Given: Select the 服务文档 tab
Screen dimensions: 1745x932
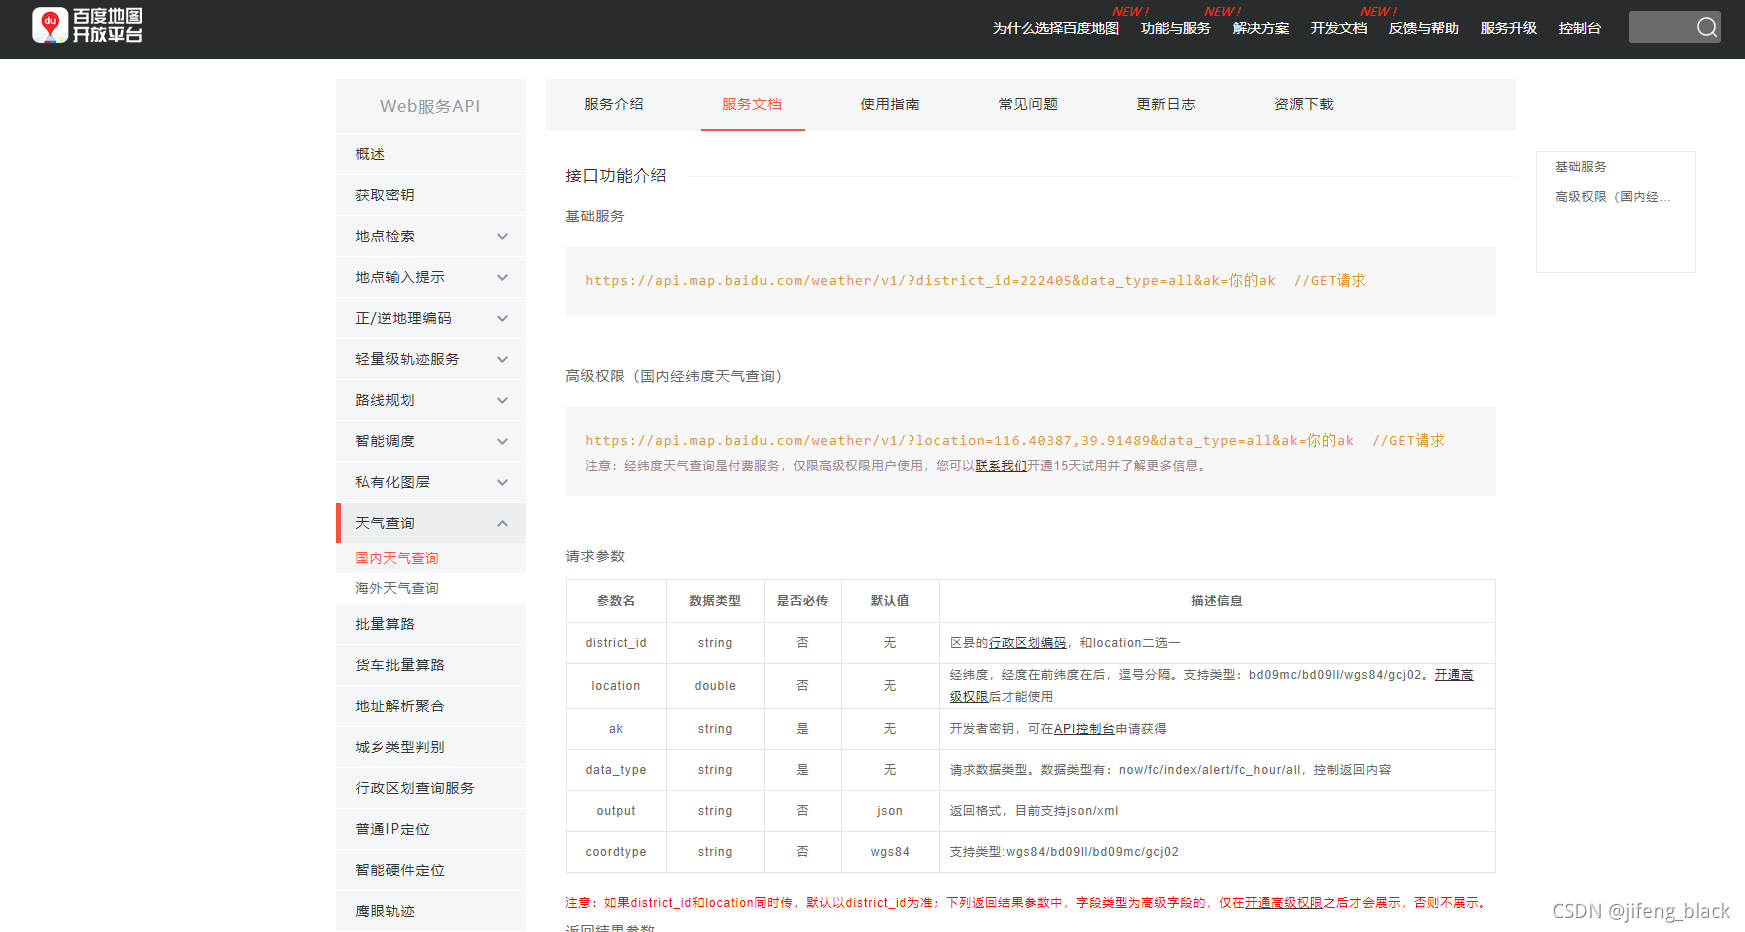Looking at the screenshot, I should (752, 104).
